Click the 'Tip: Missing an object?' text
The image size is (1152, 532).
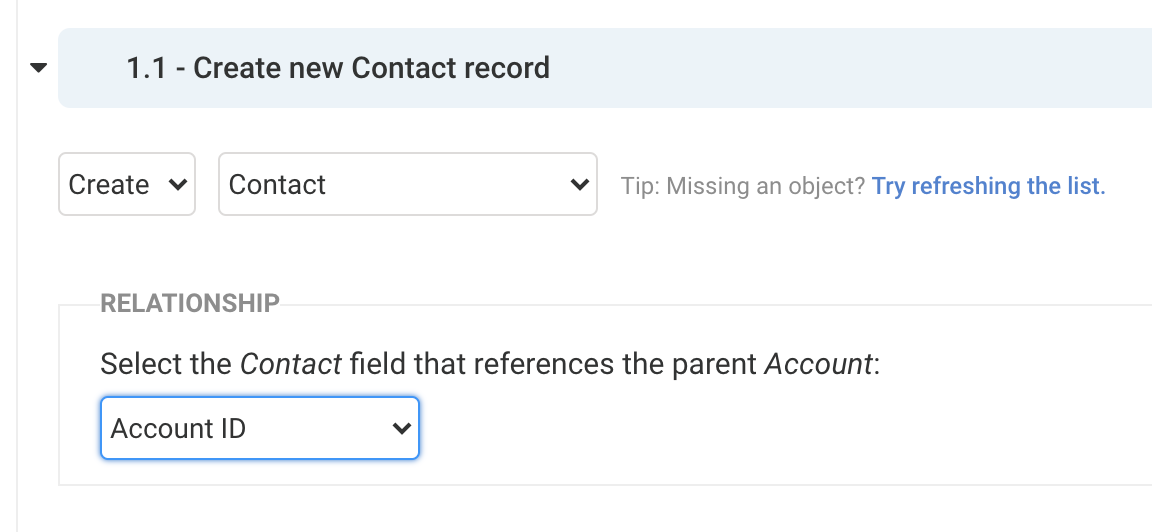[742, 186]
